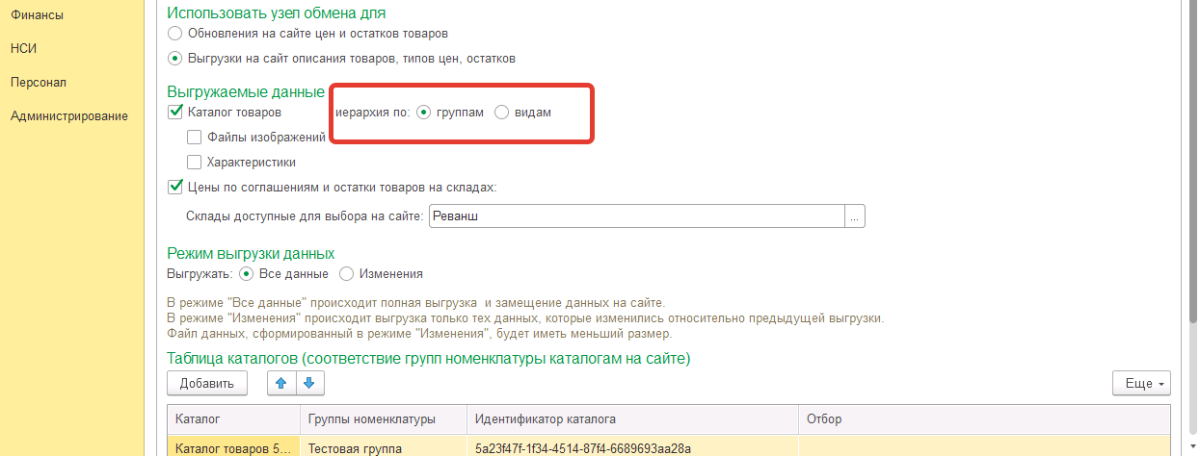Image resolution: width=1200 pixels, height=456 pixels.
Task: Open 'Финансы' section in sidebar
Action: point(37,15)
